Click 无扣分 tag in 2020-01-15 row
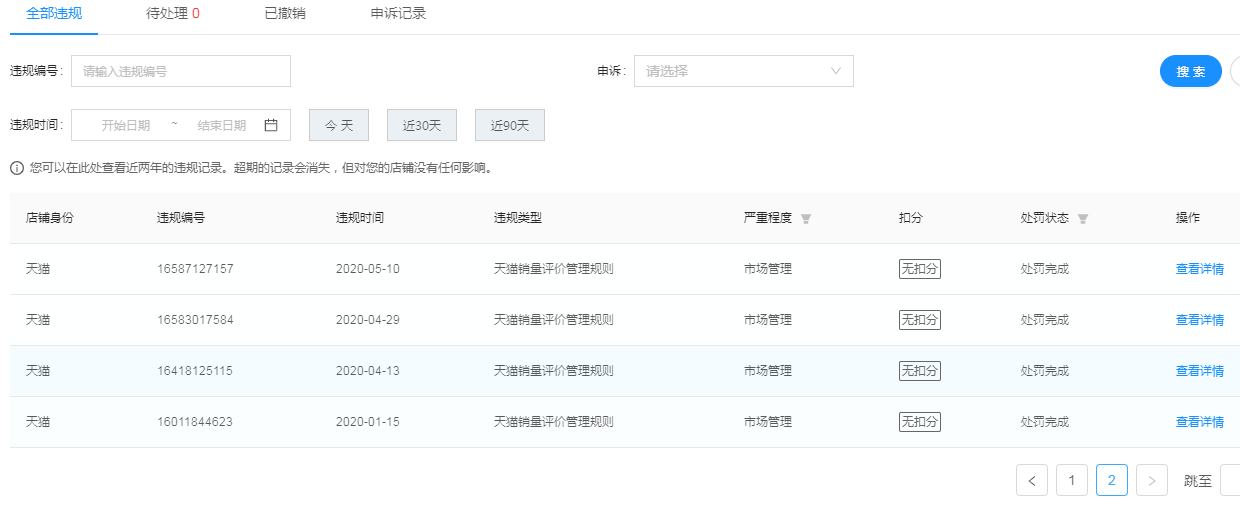This screenshot has width=1240, height=512. coord(920,422)
